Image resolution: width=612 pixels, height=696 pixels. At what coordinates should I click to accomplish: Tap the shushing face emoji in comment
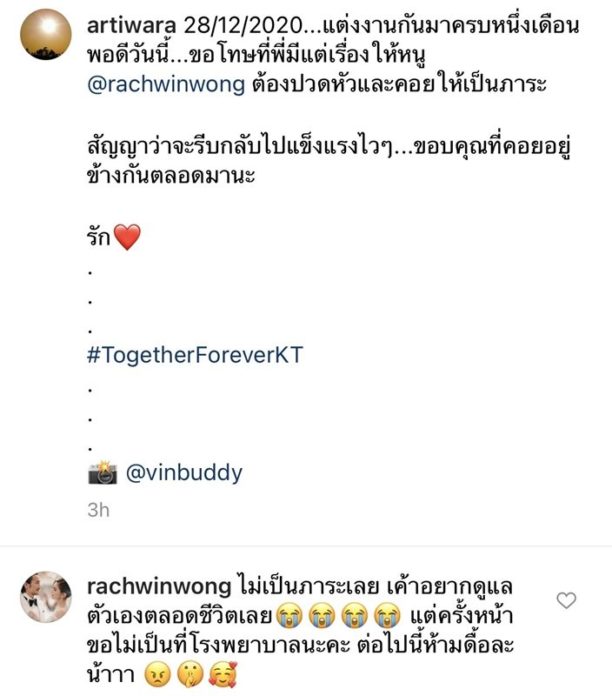[190, 675]
